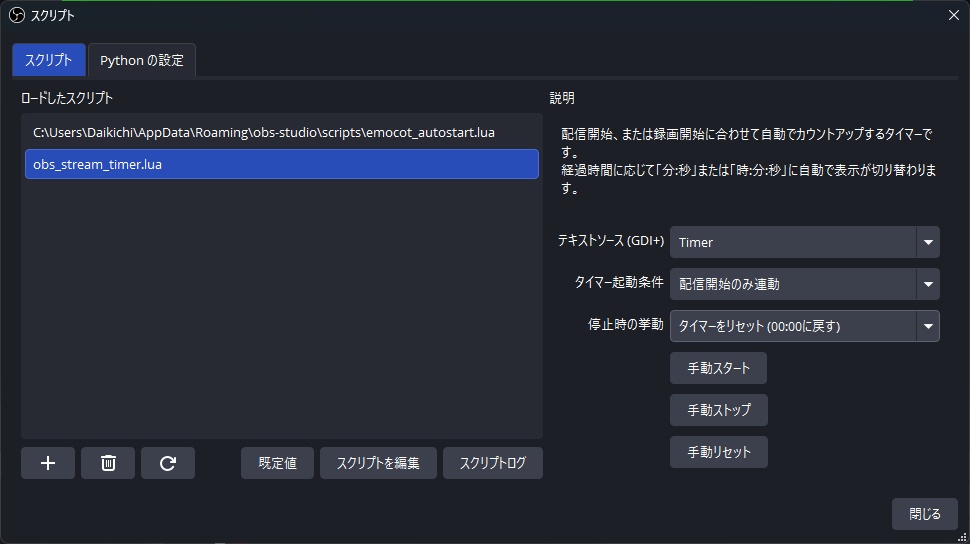Click スクリプトを編集 button
Viewport: 970px width, 544px height.
378,463
